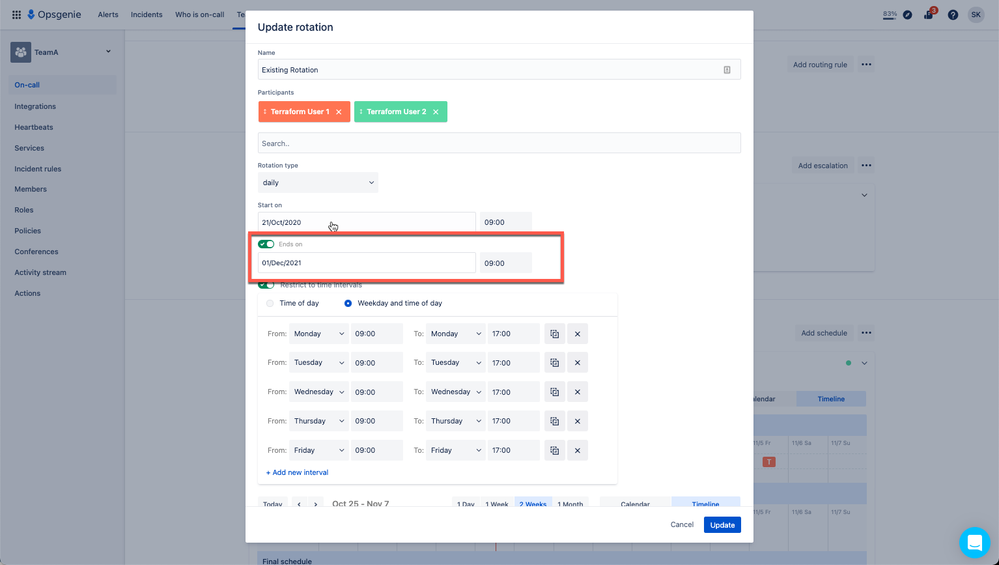This screenshot has width=999, height=565.
Task: Open the chat support bubble
Action: coord(974,543)
